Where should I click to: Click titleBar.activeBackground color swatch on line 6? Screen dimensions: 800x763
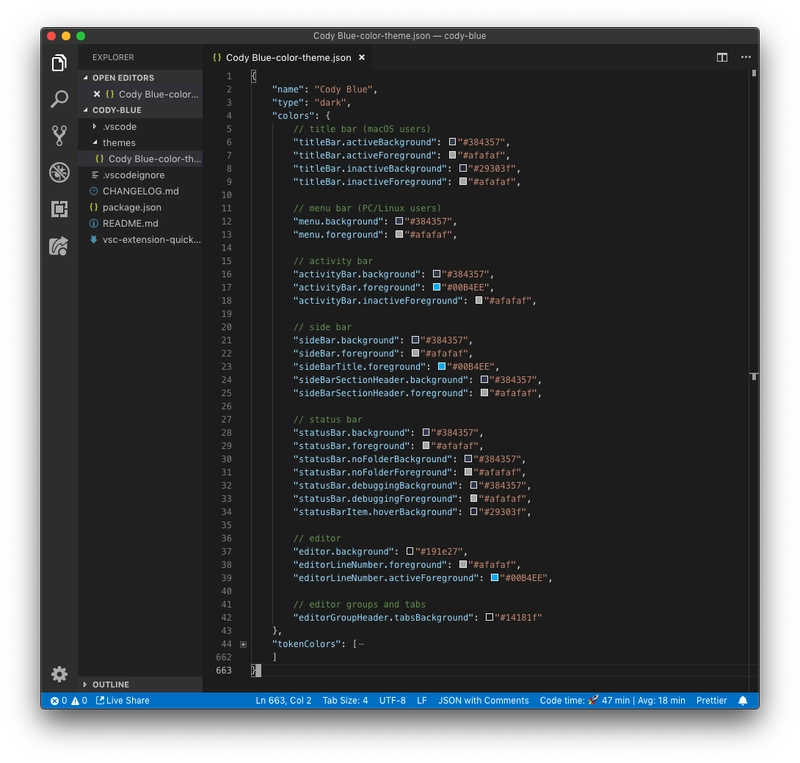click(x=452, y=142)
